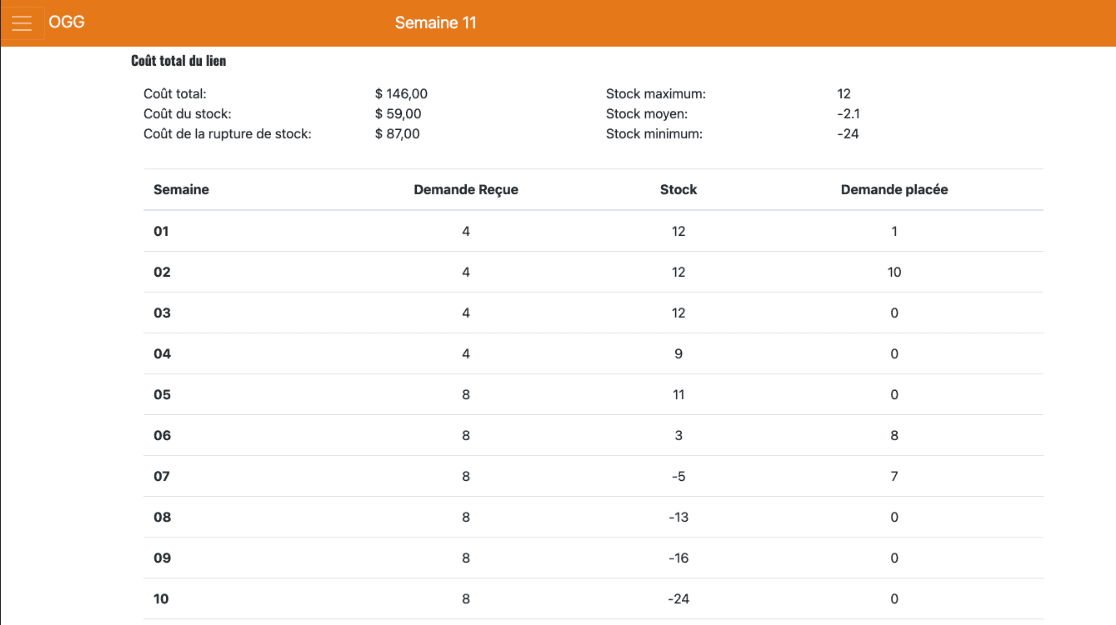Screen dimensions: 1116x625
Task: Click the OGG app title
Action: pos(67,22)
